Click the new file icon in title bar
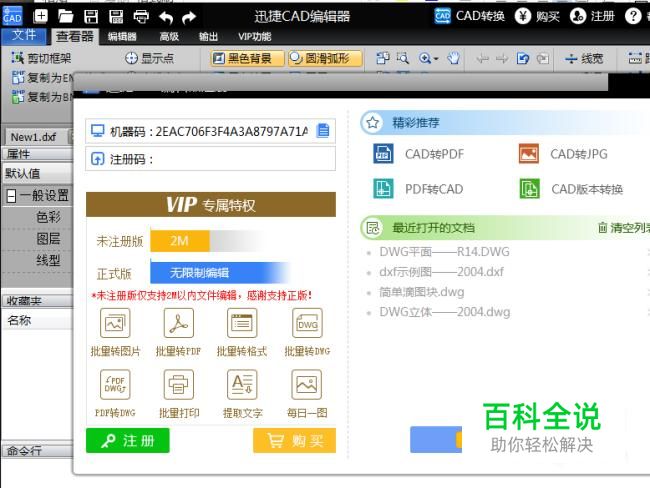The image size is (650, 488). pos(40,16)
